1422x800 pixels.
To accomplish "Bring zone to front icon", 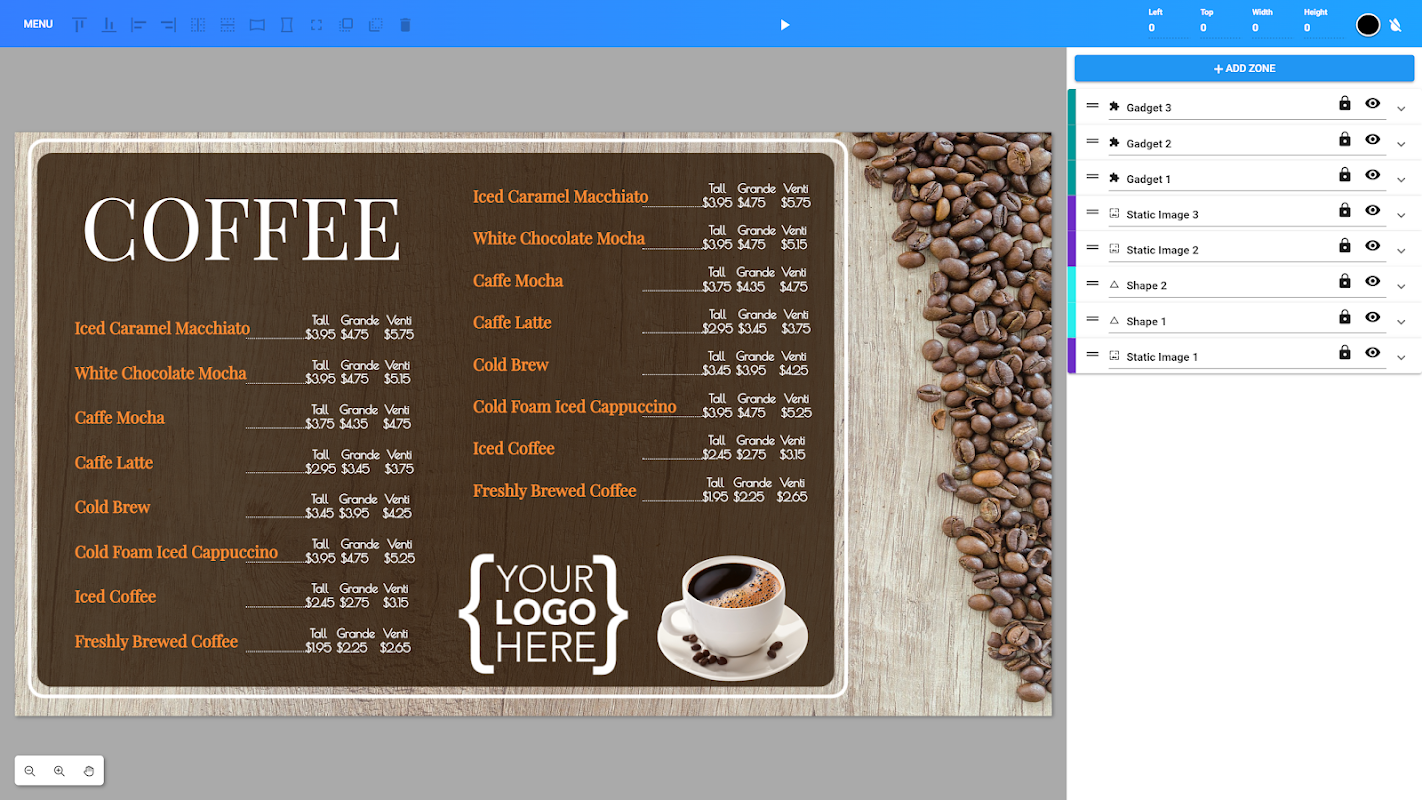I will point(346,24).
